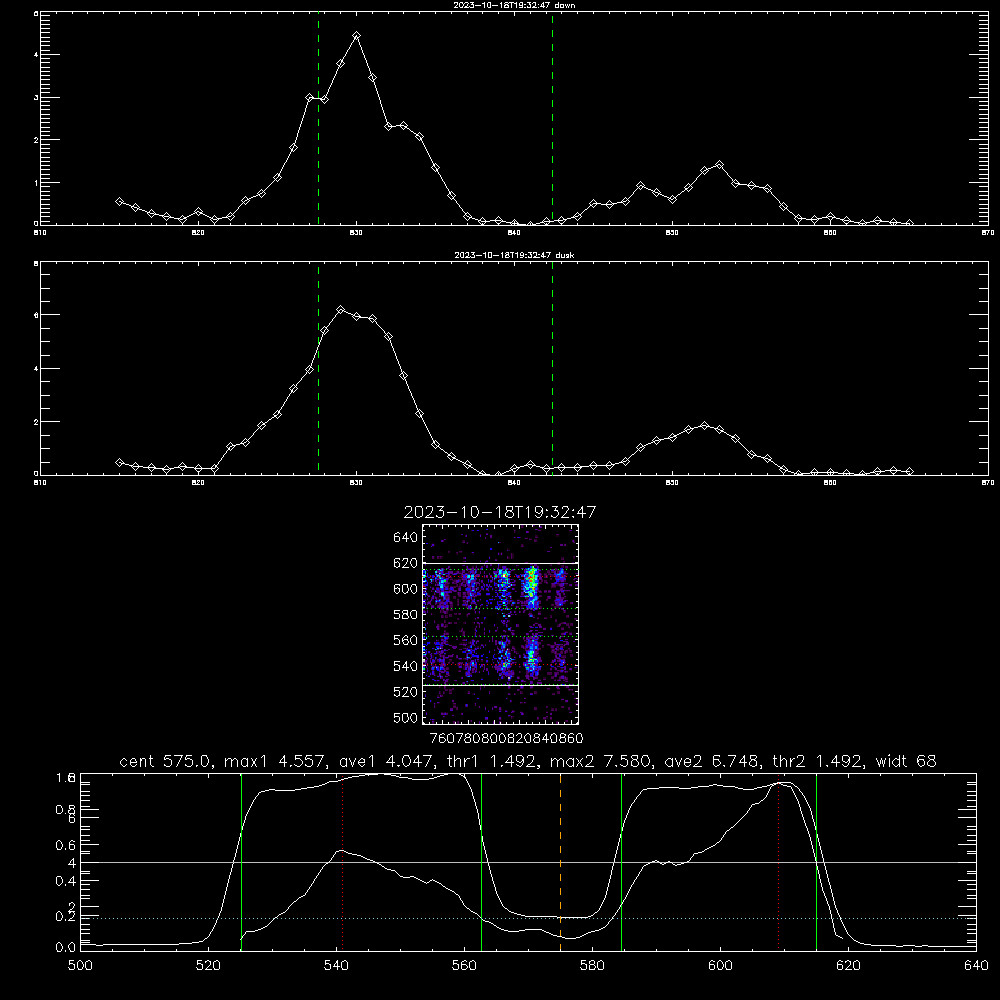Click the secondary peak marker of the dusk curve
The width and height of the screenshot is (1000, 1000).
click(704, 425)
